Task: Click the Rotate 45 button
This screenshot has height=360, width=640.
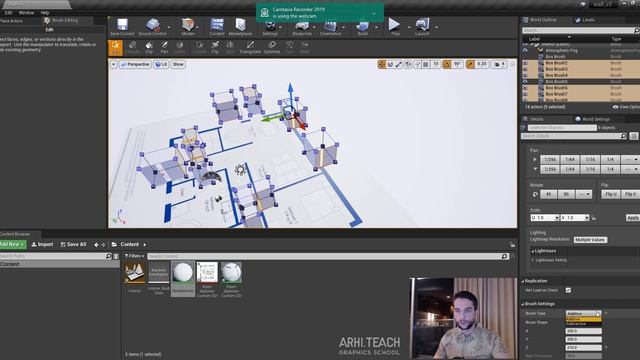Action: tap(548, 194)
